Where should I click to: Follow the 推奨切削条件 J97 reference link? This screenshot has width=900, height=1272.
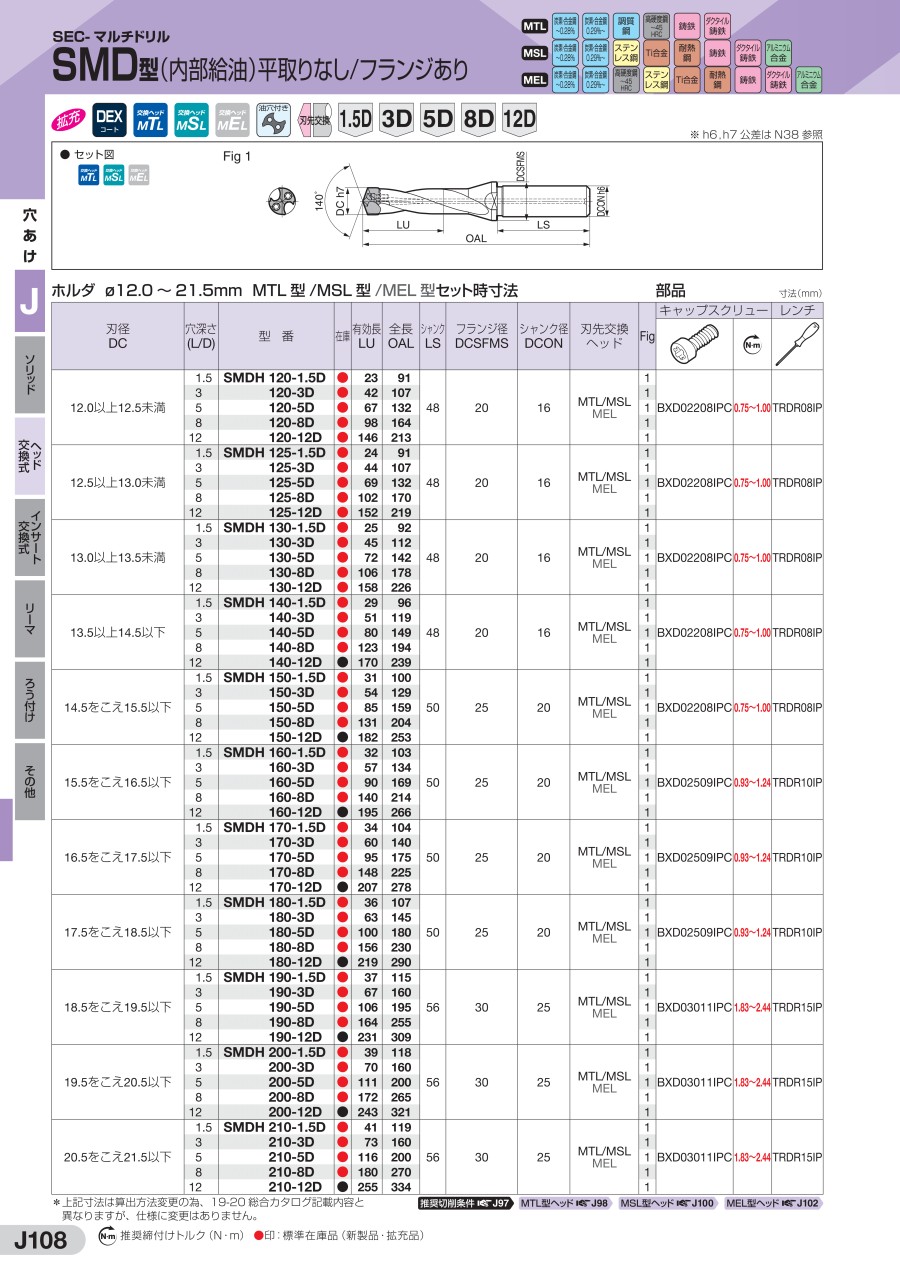tap(466, 1203)
